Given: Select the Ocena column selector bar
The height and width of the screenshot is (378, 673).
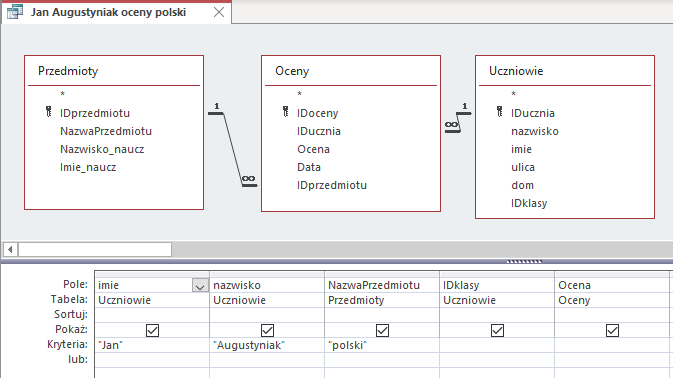Looking at the screenshot, I should pos(612,274).
